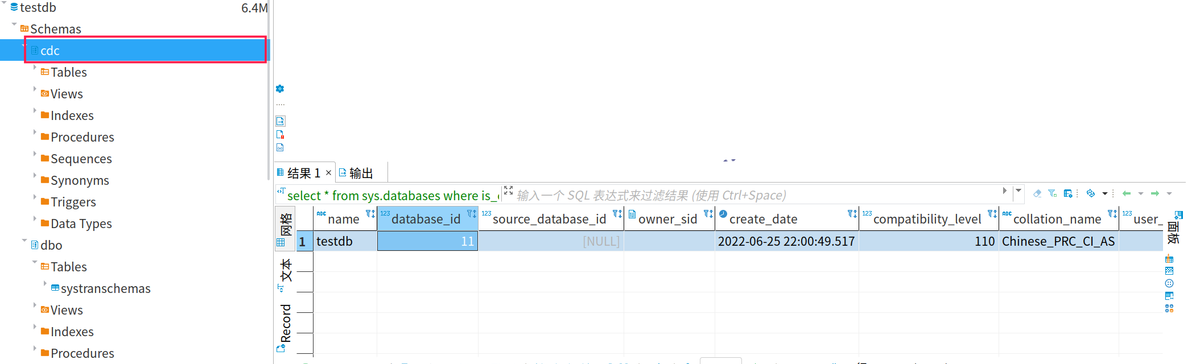This screenshot has width=1200, height=364.
Task: Expand the cdc Indexes folder
Action: [x=34, y=112]
